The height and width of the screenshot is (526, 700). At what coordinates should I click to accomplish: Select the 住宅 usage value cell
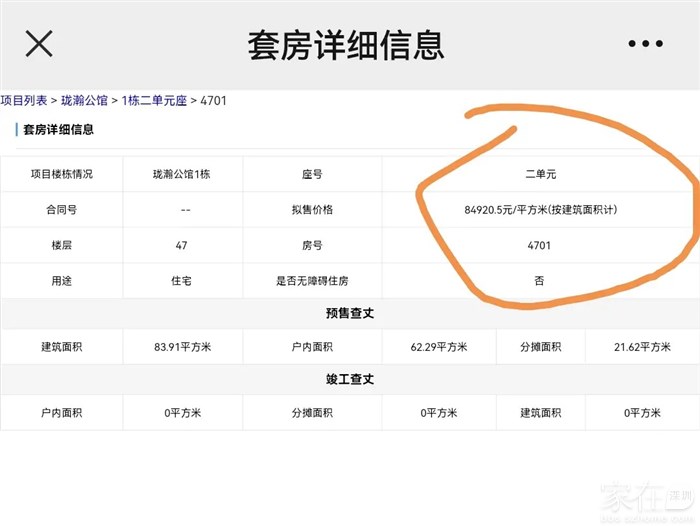point(186,281)
